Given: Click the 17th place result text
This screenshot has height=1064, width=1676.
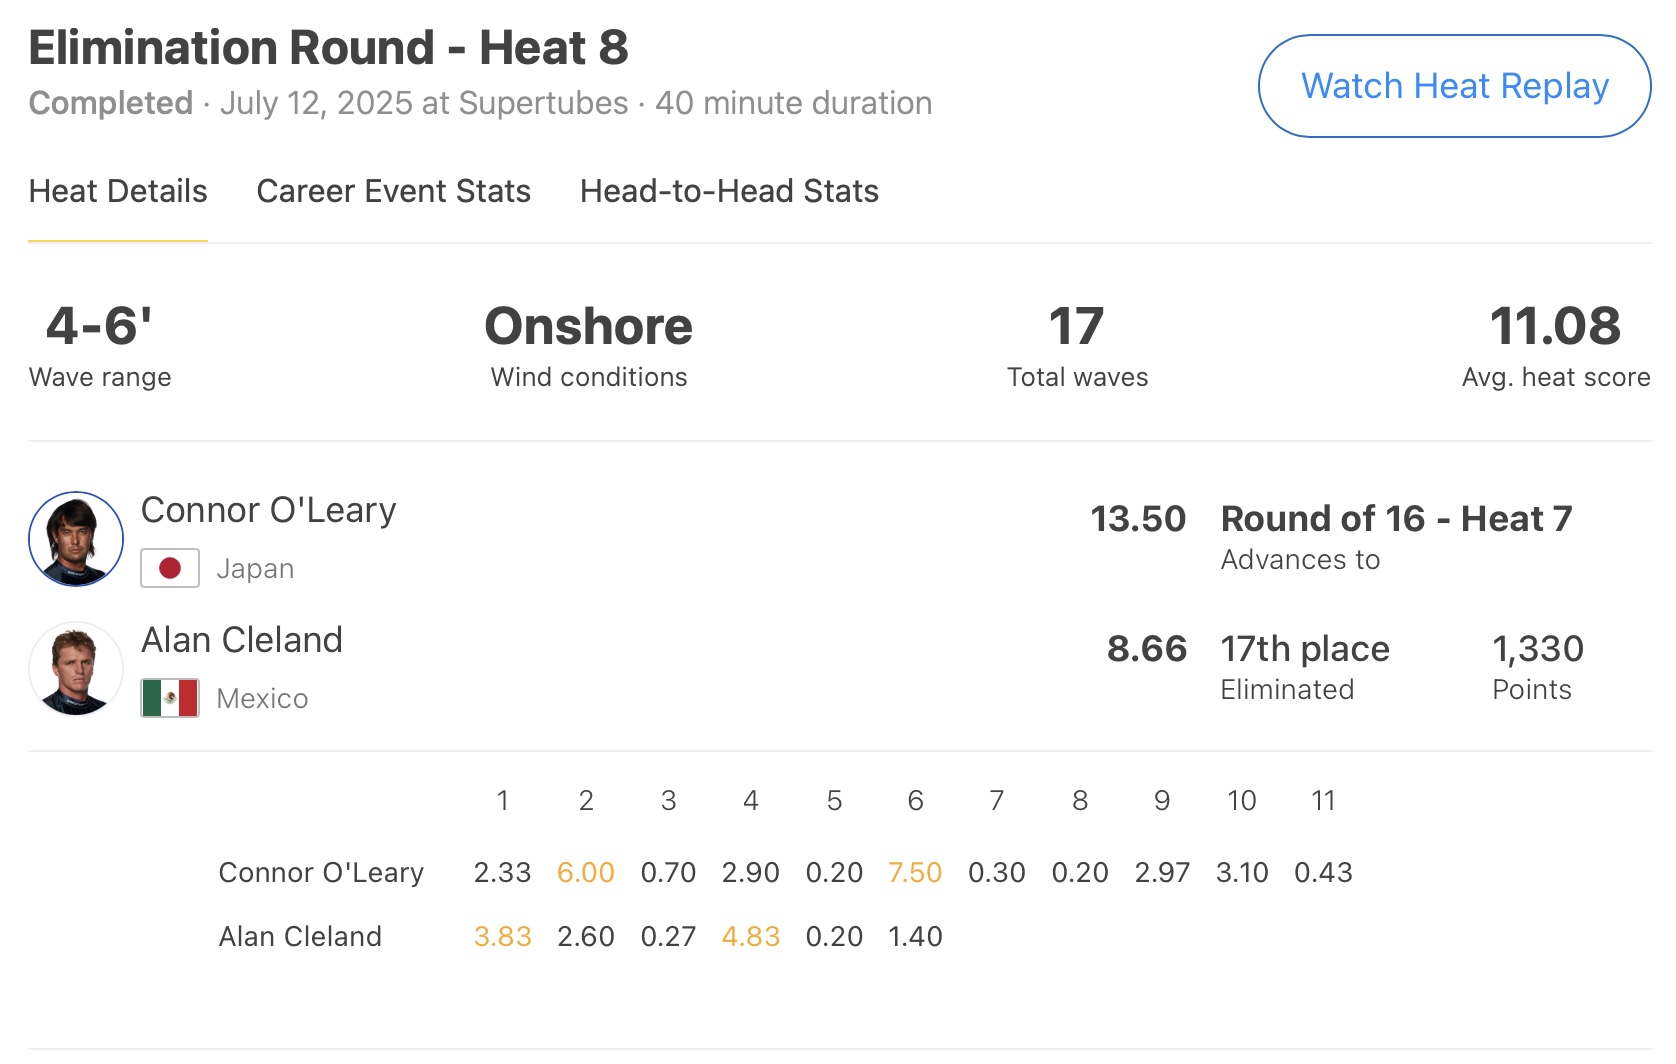Looking at the screenshot, I should click(x=1305, y=649).
